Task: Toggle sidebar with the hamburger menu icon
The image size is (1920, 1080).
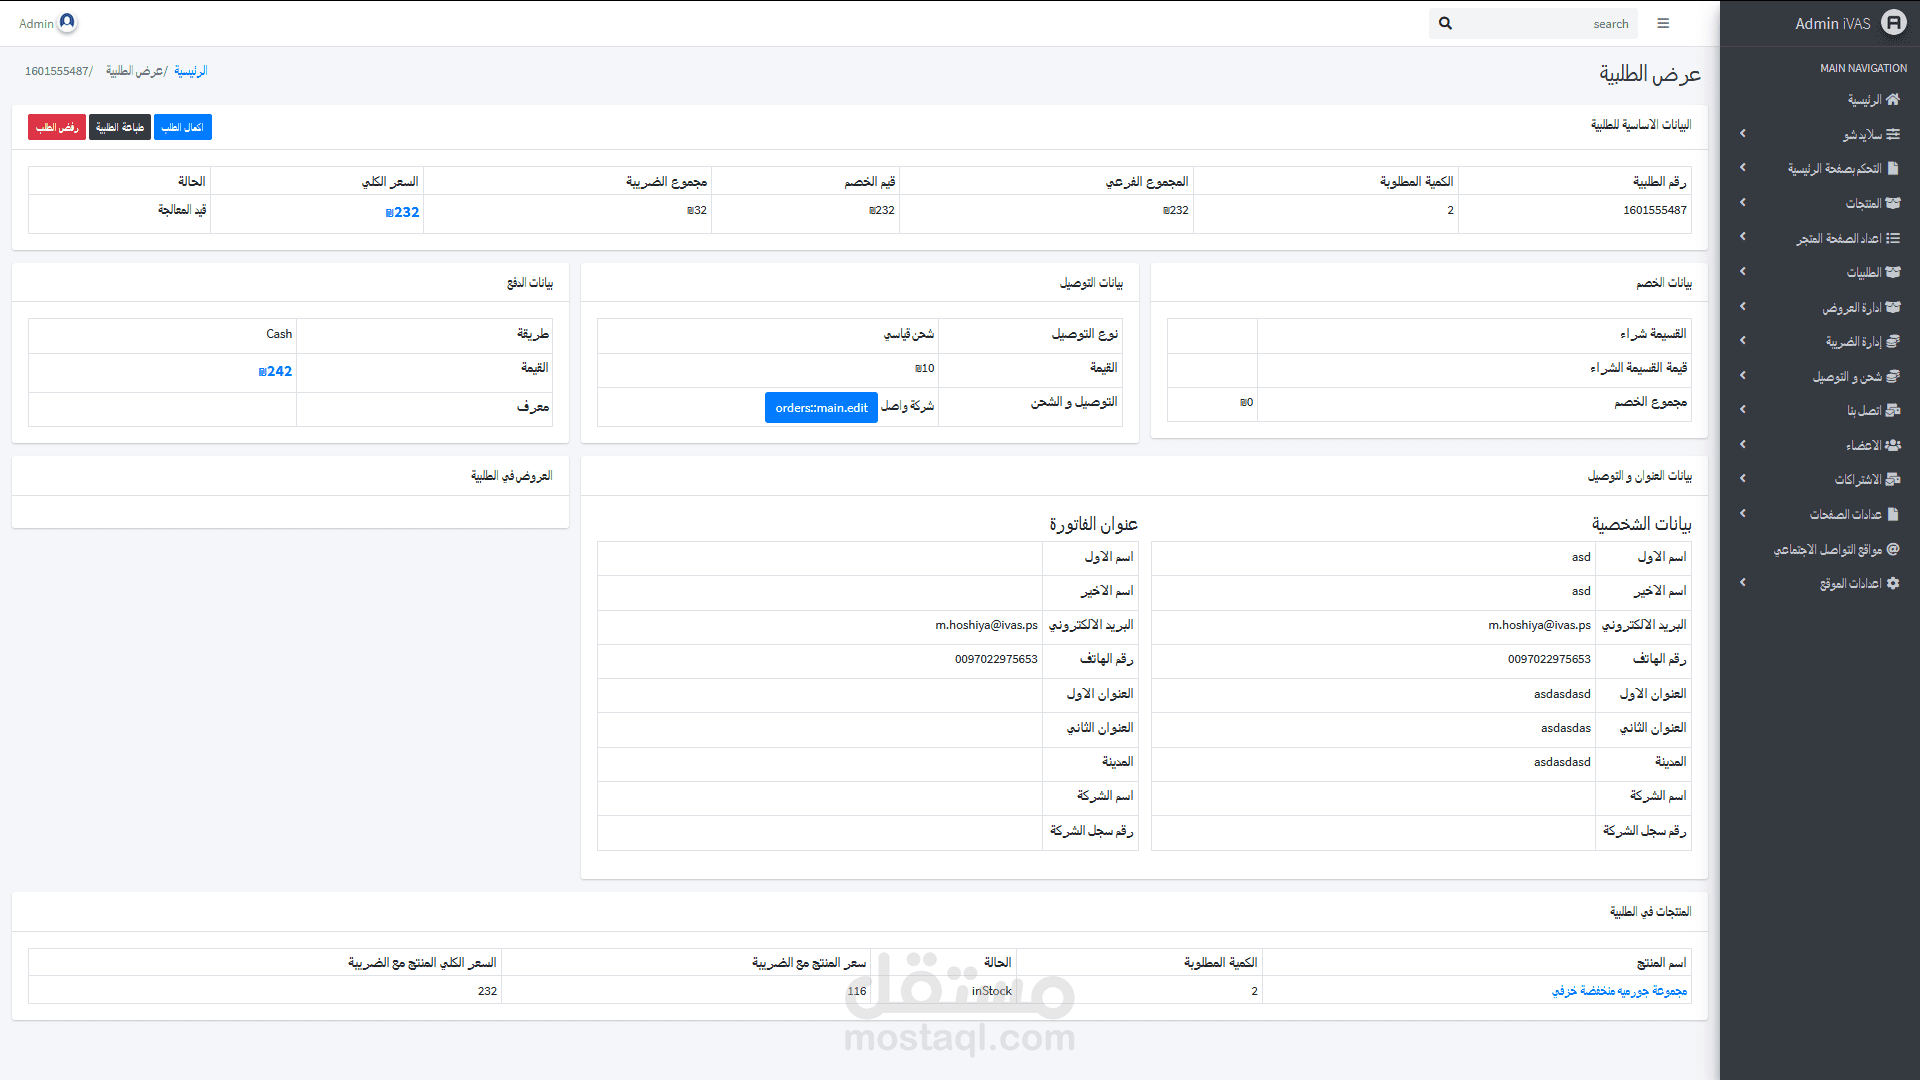Action: [1663, 23]
